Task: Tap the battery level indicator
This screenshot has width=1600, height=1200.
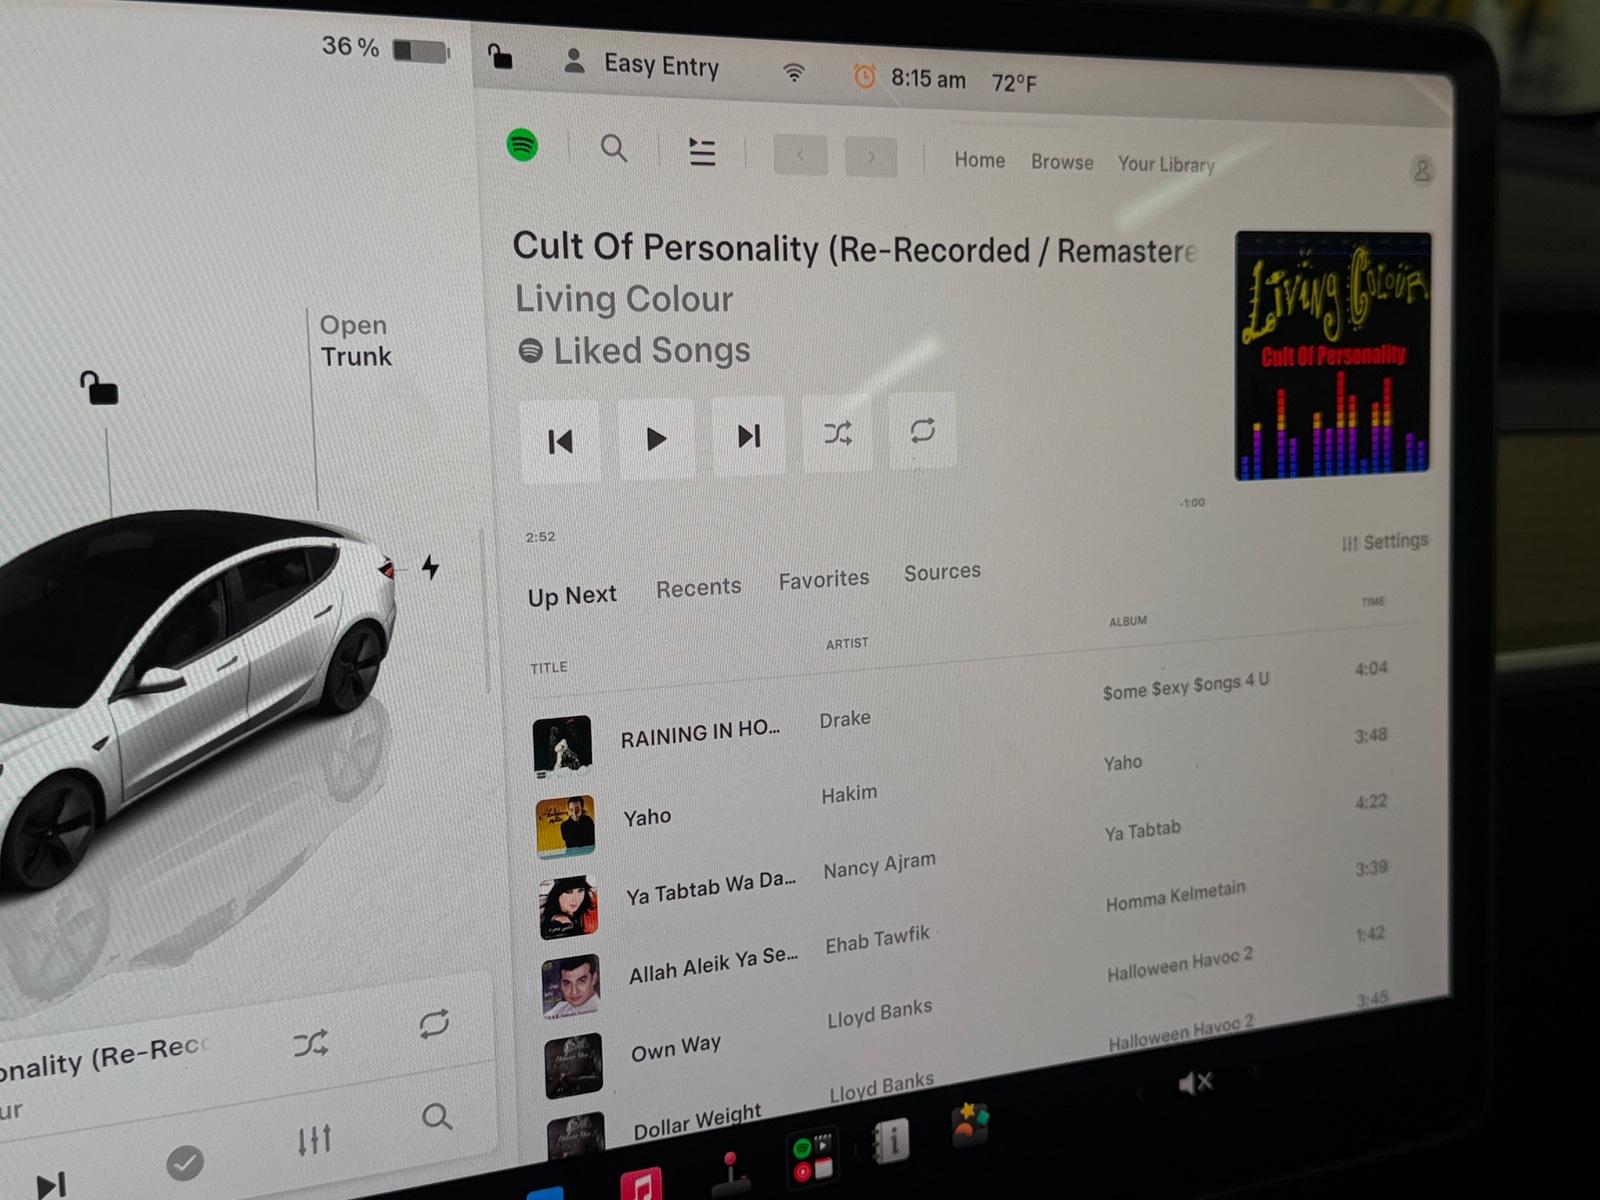Action: [x=420, y=51]
